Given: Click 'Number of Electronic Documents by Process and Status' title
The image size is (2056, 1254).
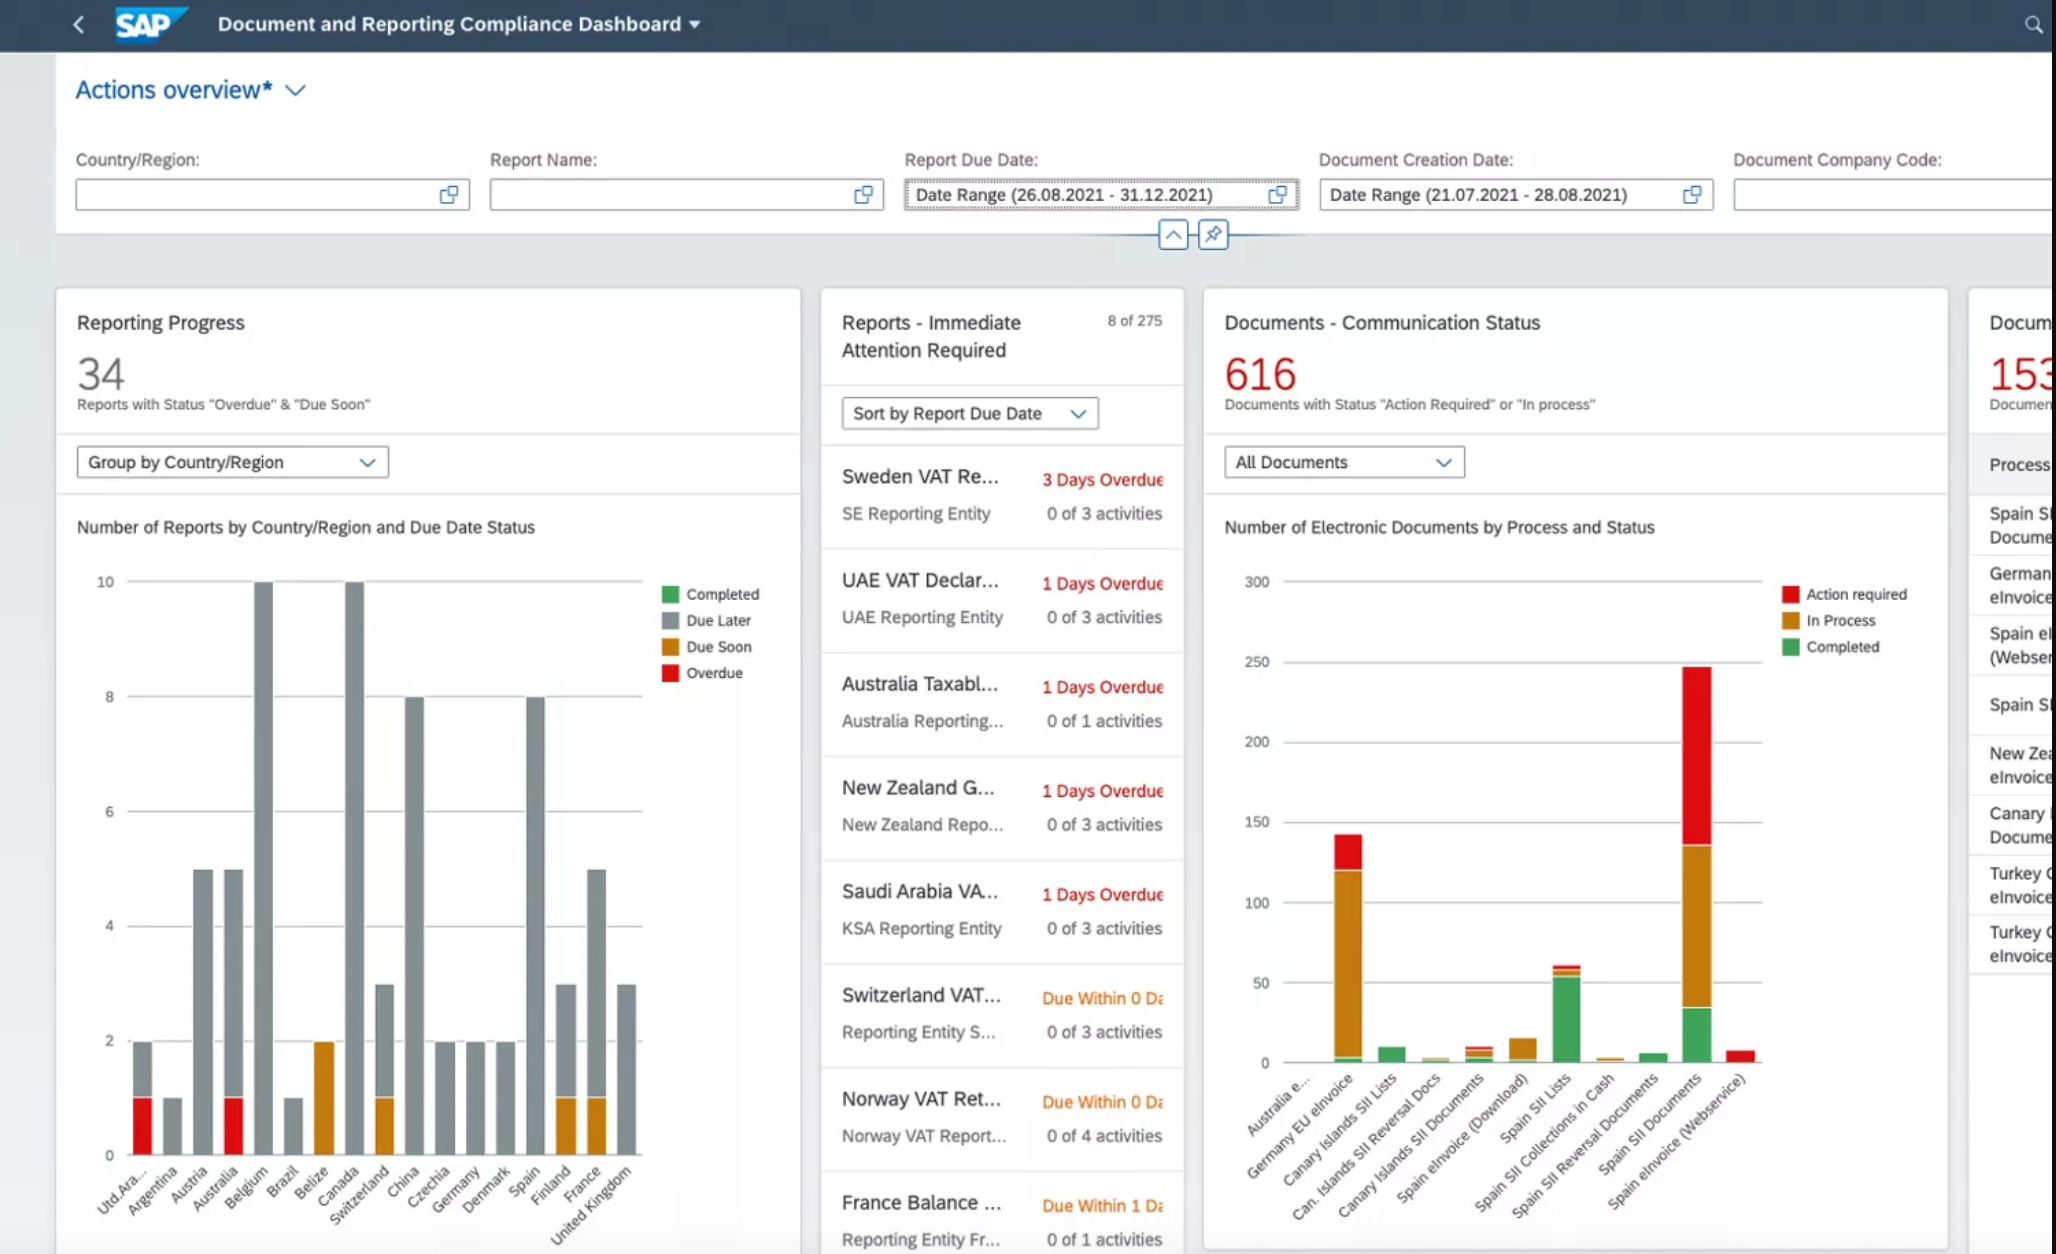Looking at the screenshot, I should pos(1439,527).
